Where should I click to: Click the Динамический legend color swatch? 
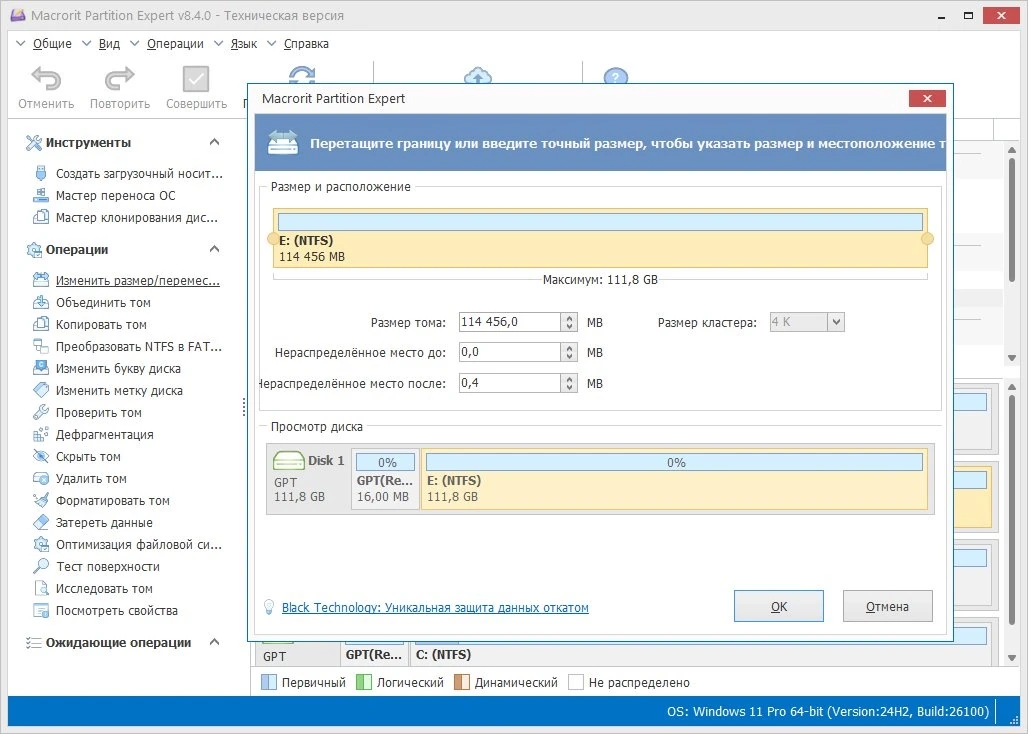coord(462,682)
